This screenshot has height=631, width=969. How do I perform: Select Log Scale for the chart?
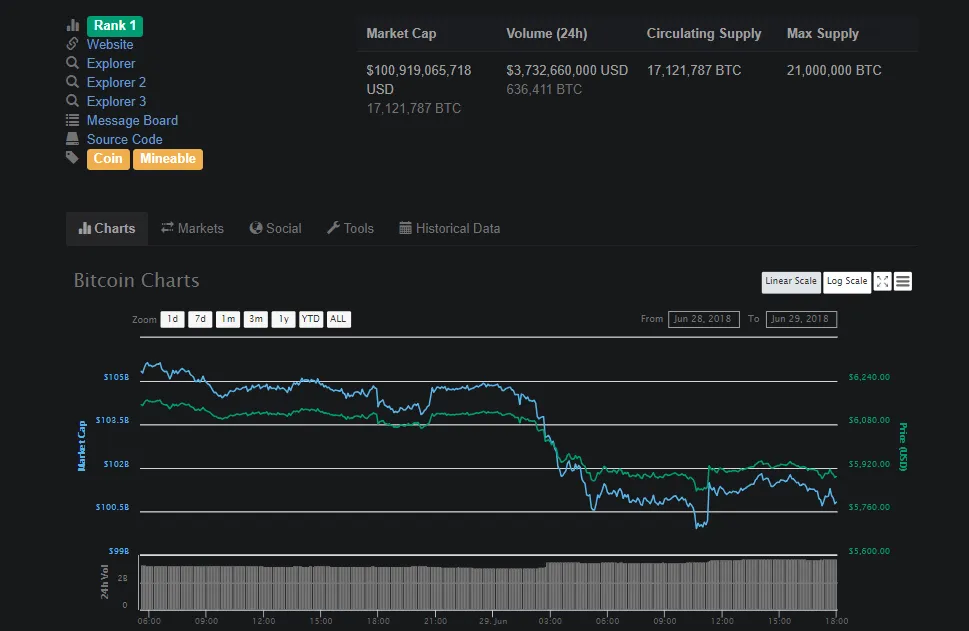[x=847, y=281]
